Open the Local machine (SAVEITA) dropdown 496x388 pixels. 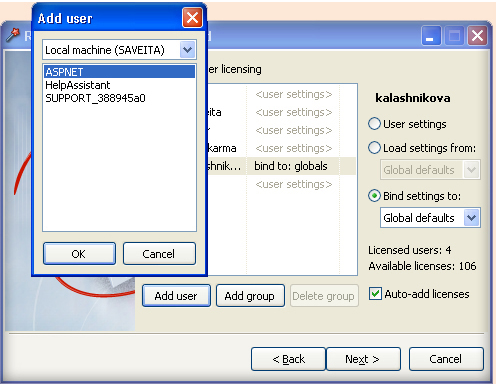(x=187, y=50)
